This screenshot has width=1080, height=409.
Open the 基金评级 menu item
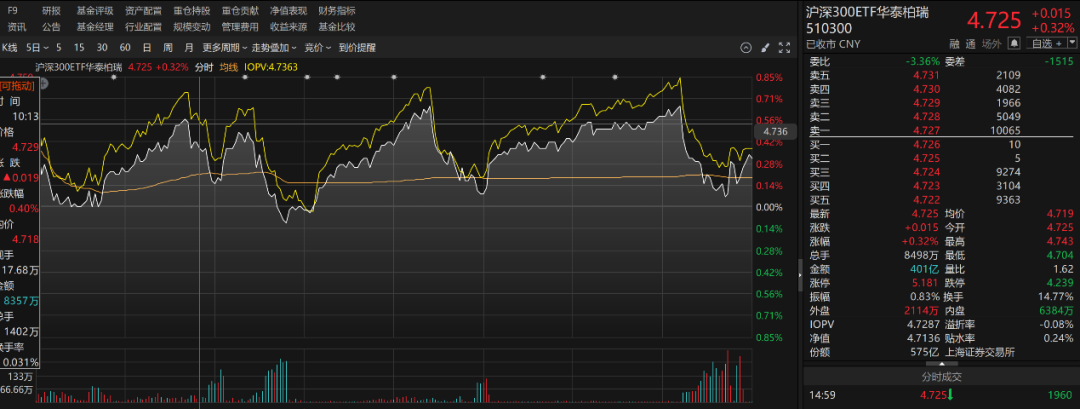click(94, 10)
